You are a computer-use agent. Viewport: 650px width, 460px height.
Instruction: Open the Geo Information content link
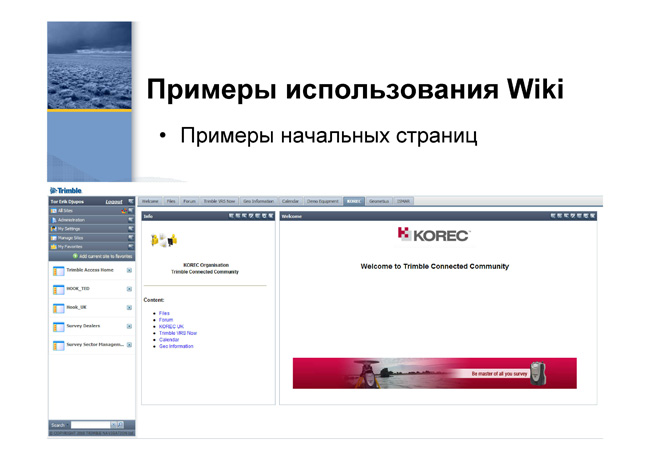[176, 346]
